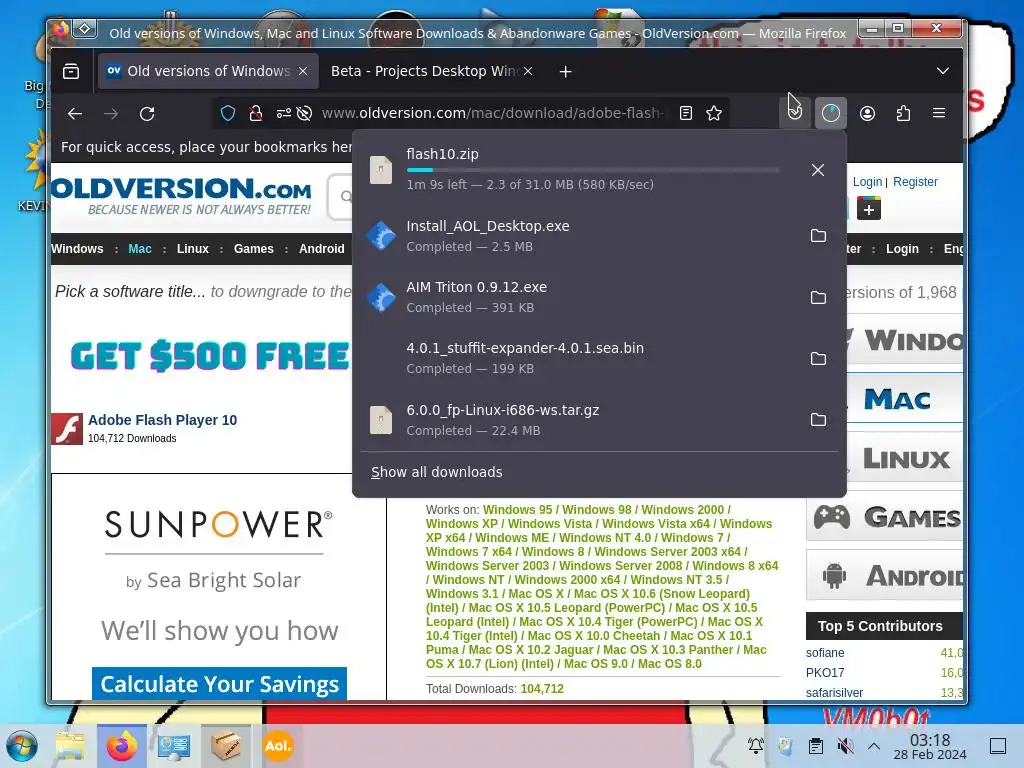Open the Firefox account icon
Viewport: 1024px width, 768px height.
coord(867,114)
